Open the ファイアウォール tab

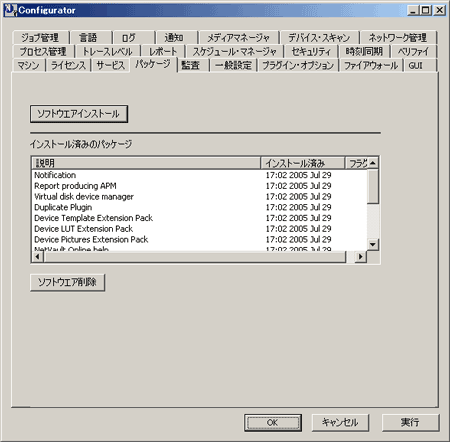click(371, 65)
